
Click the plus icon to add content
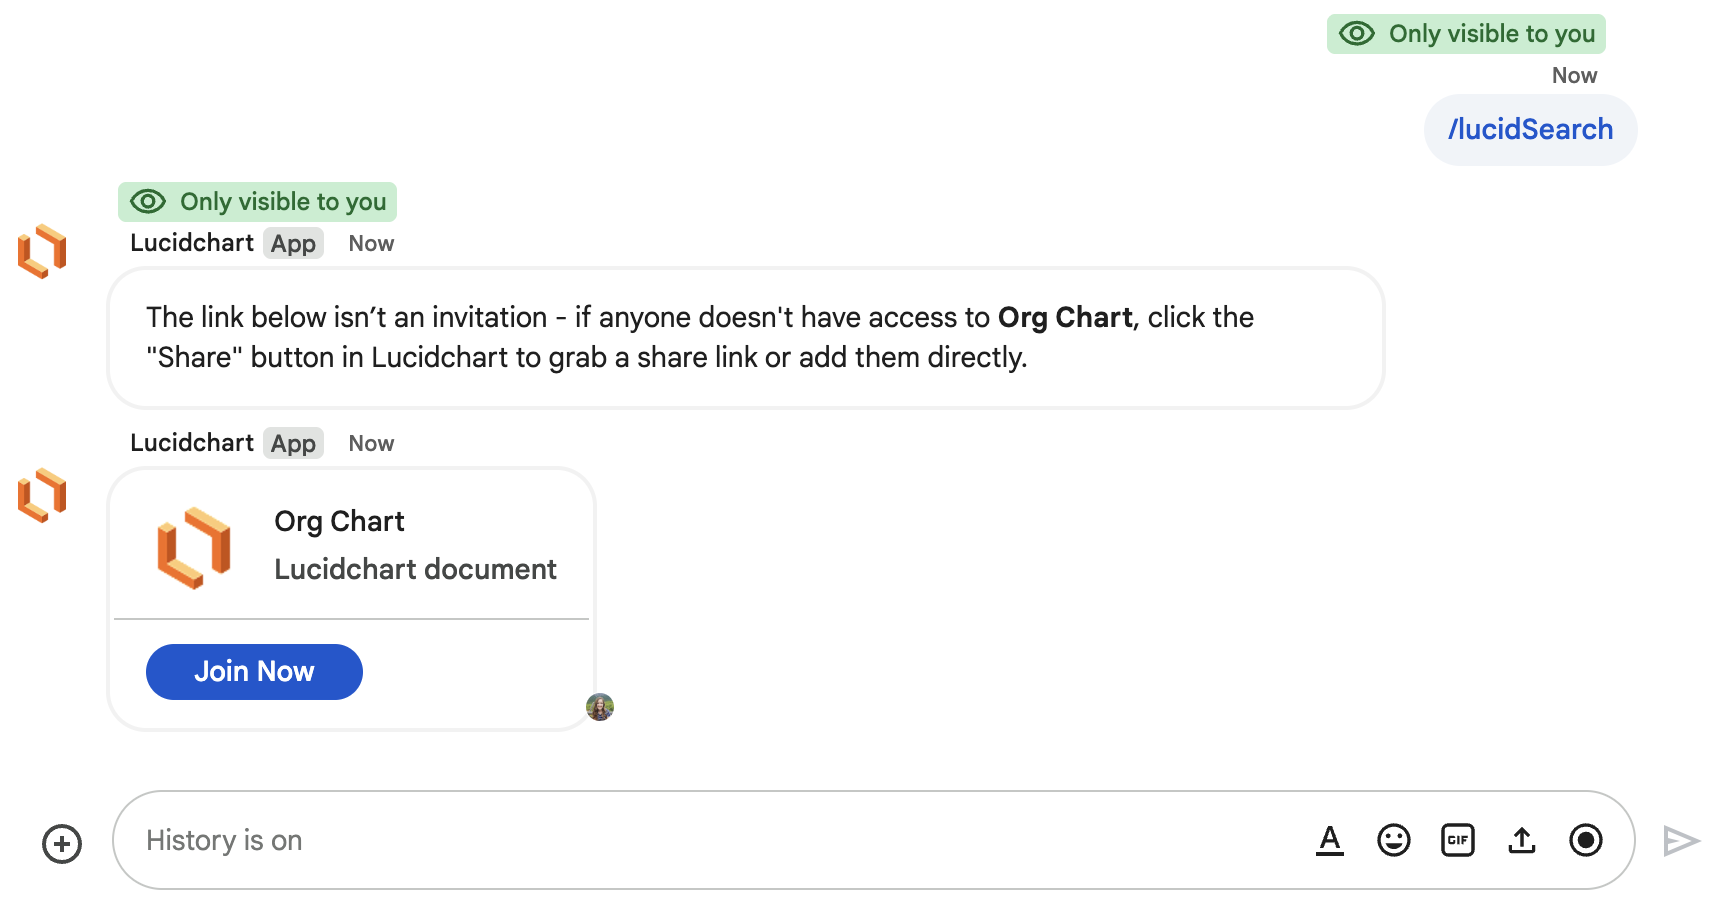click(61, 843)
